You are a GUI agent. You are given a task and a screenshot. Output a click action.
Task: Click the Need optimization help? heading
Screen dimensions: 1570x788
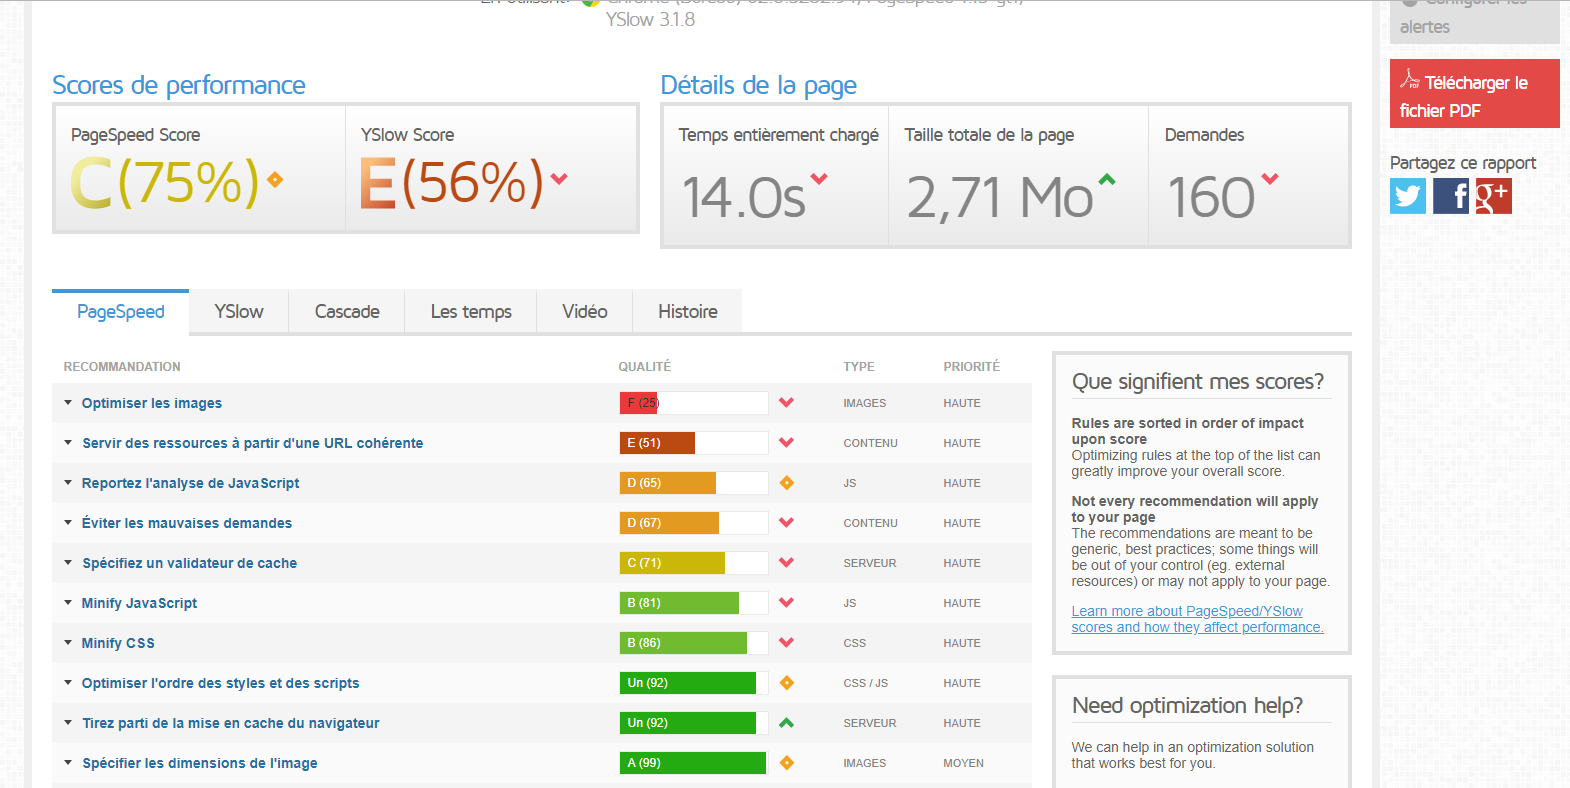pos(1187,706)
